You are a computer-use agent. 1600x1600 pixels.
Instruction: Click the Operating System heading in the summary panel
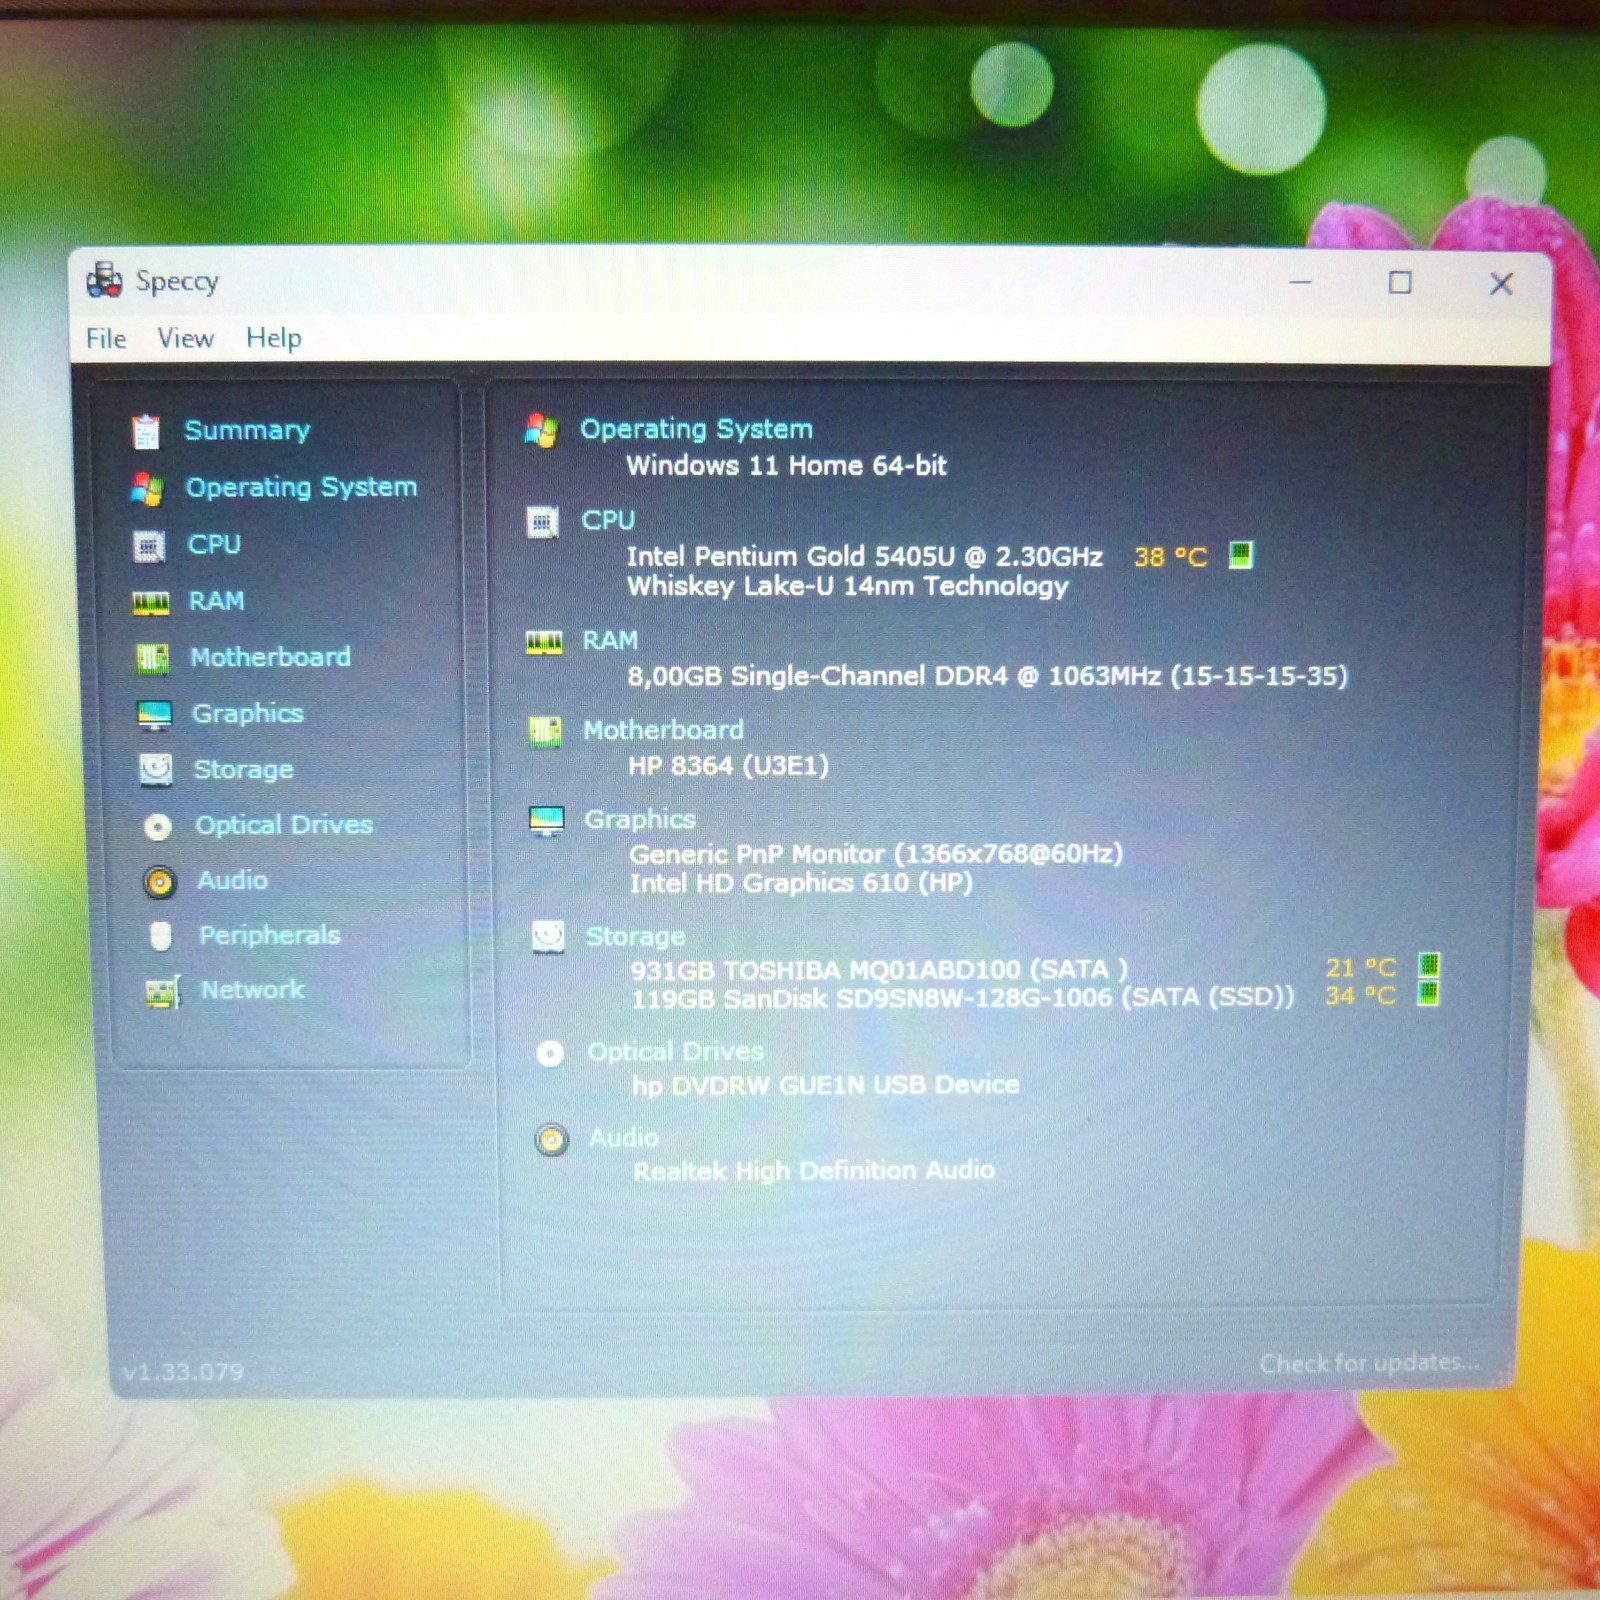point(697,429)
